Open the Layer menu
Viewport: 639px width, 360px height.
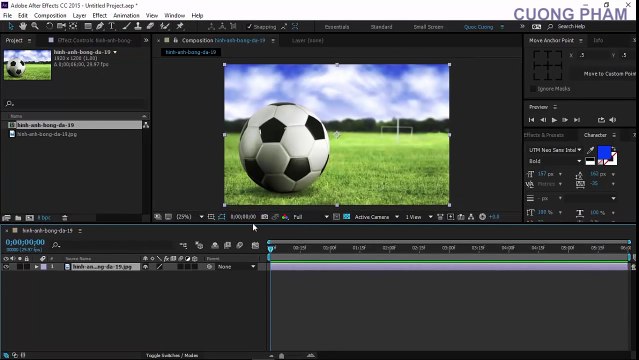[79, 15]
